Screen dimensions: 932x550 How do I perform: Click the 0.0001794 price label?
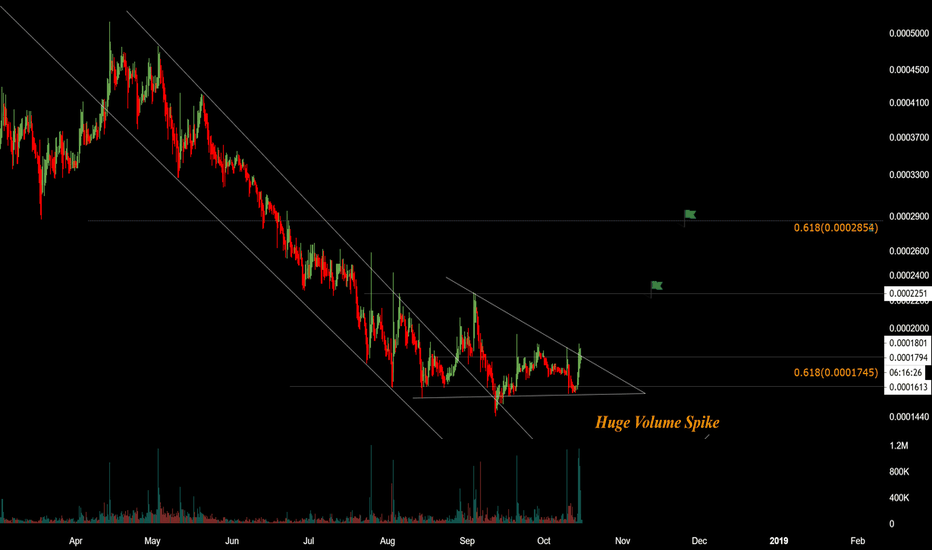908,358
